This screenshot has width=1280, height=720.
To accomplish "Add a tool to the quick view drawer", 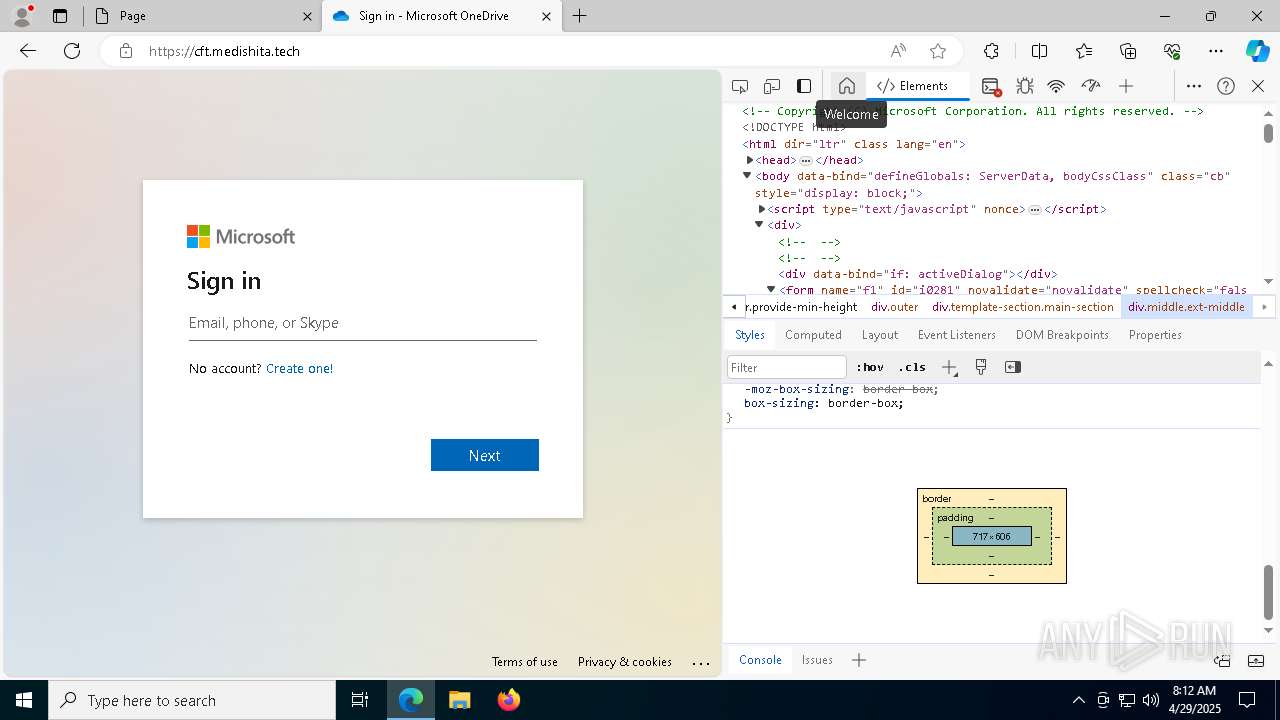I will 859,660.
